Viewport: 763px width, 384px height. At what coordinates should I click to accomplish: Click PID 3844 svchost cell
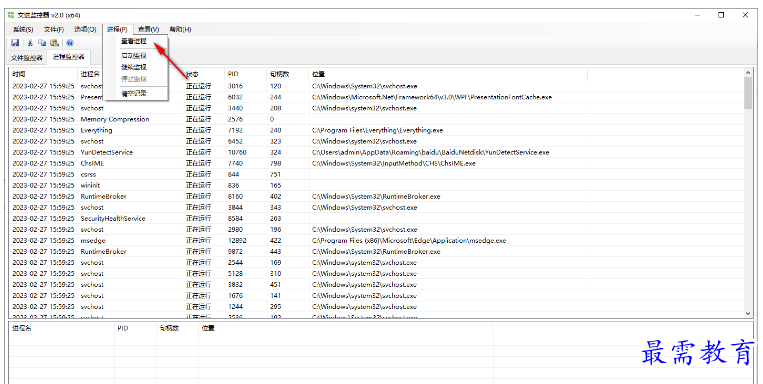pos(236,207)
